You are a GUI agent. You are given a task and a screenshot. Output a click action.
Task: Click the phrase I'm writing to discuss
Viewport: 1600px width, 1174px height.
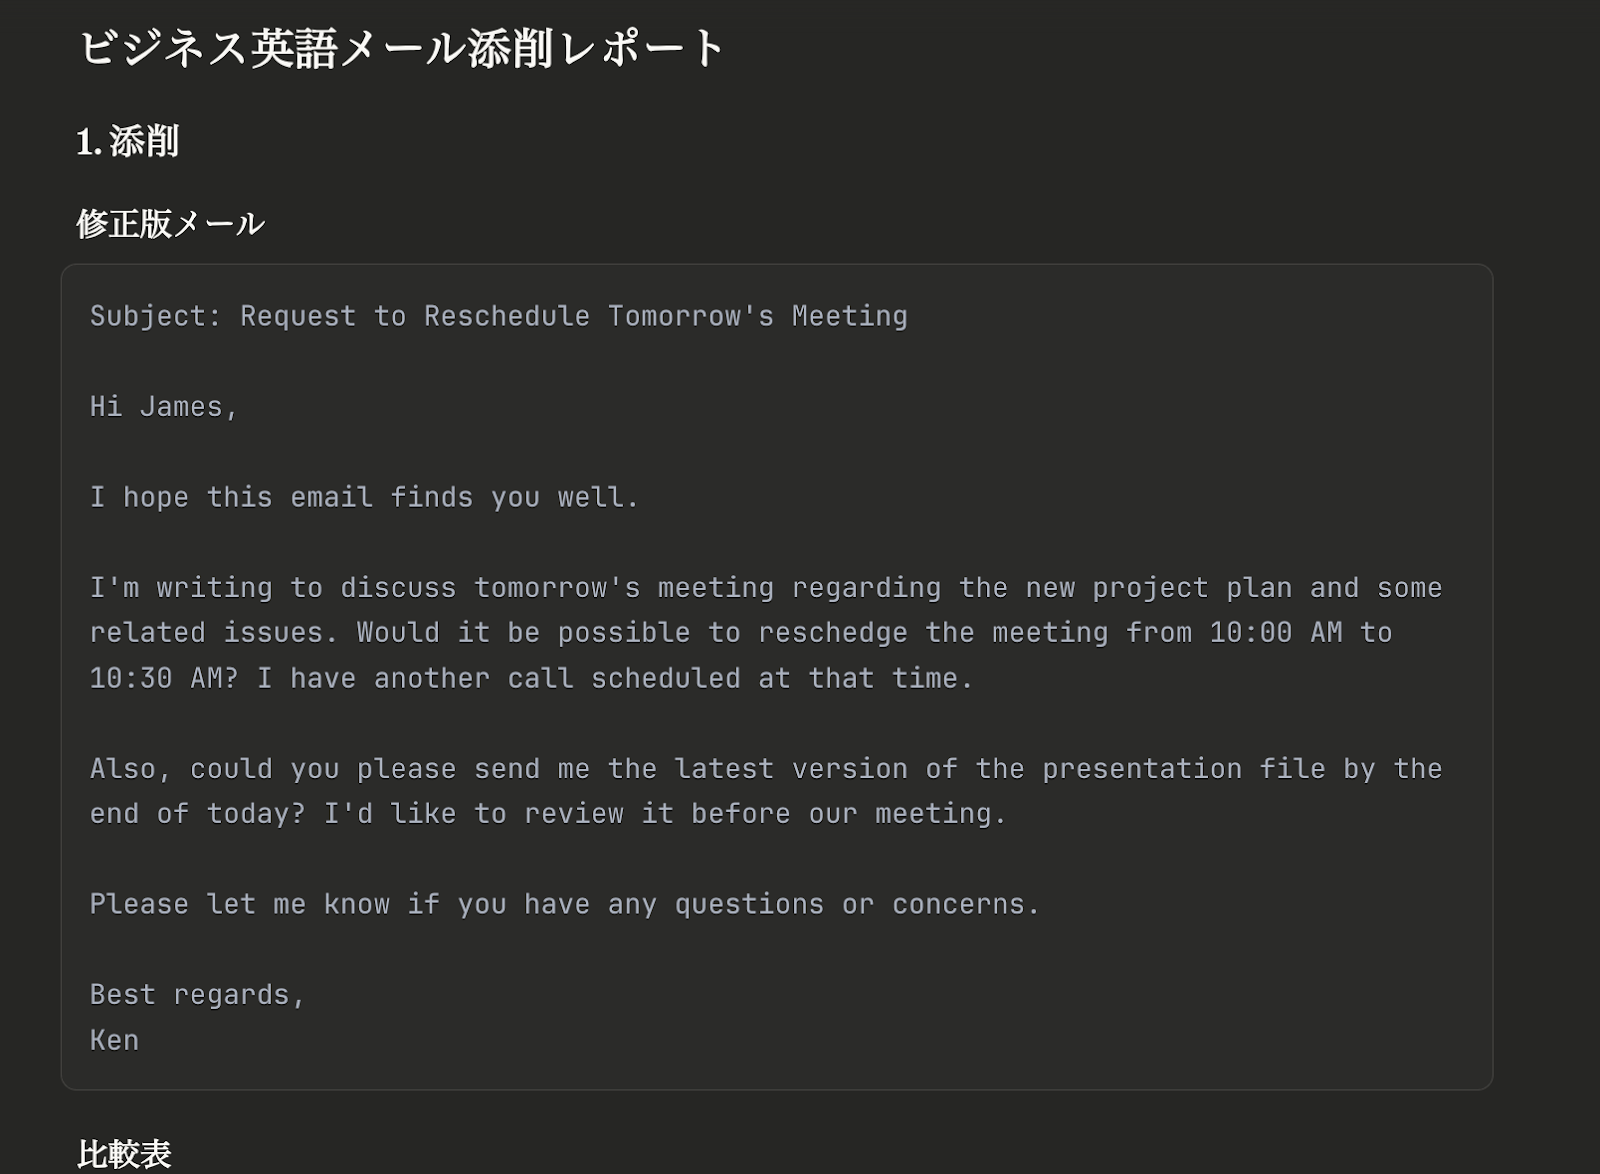pos(272,588)
